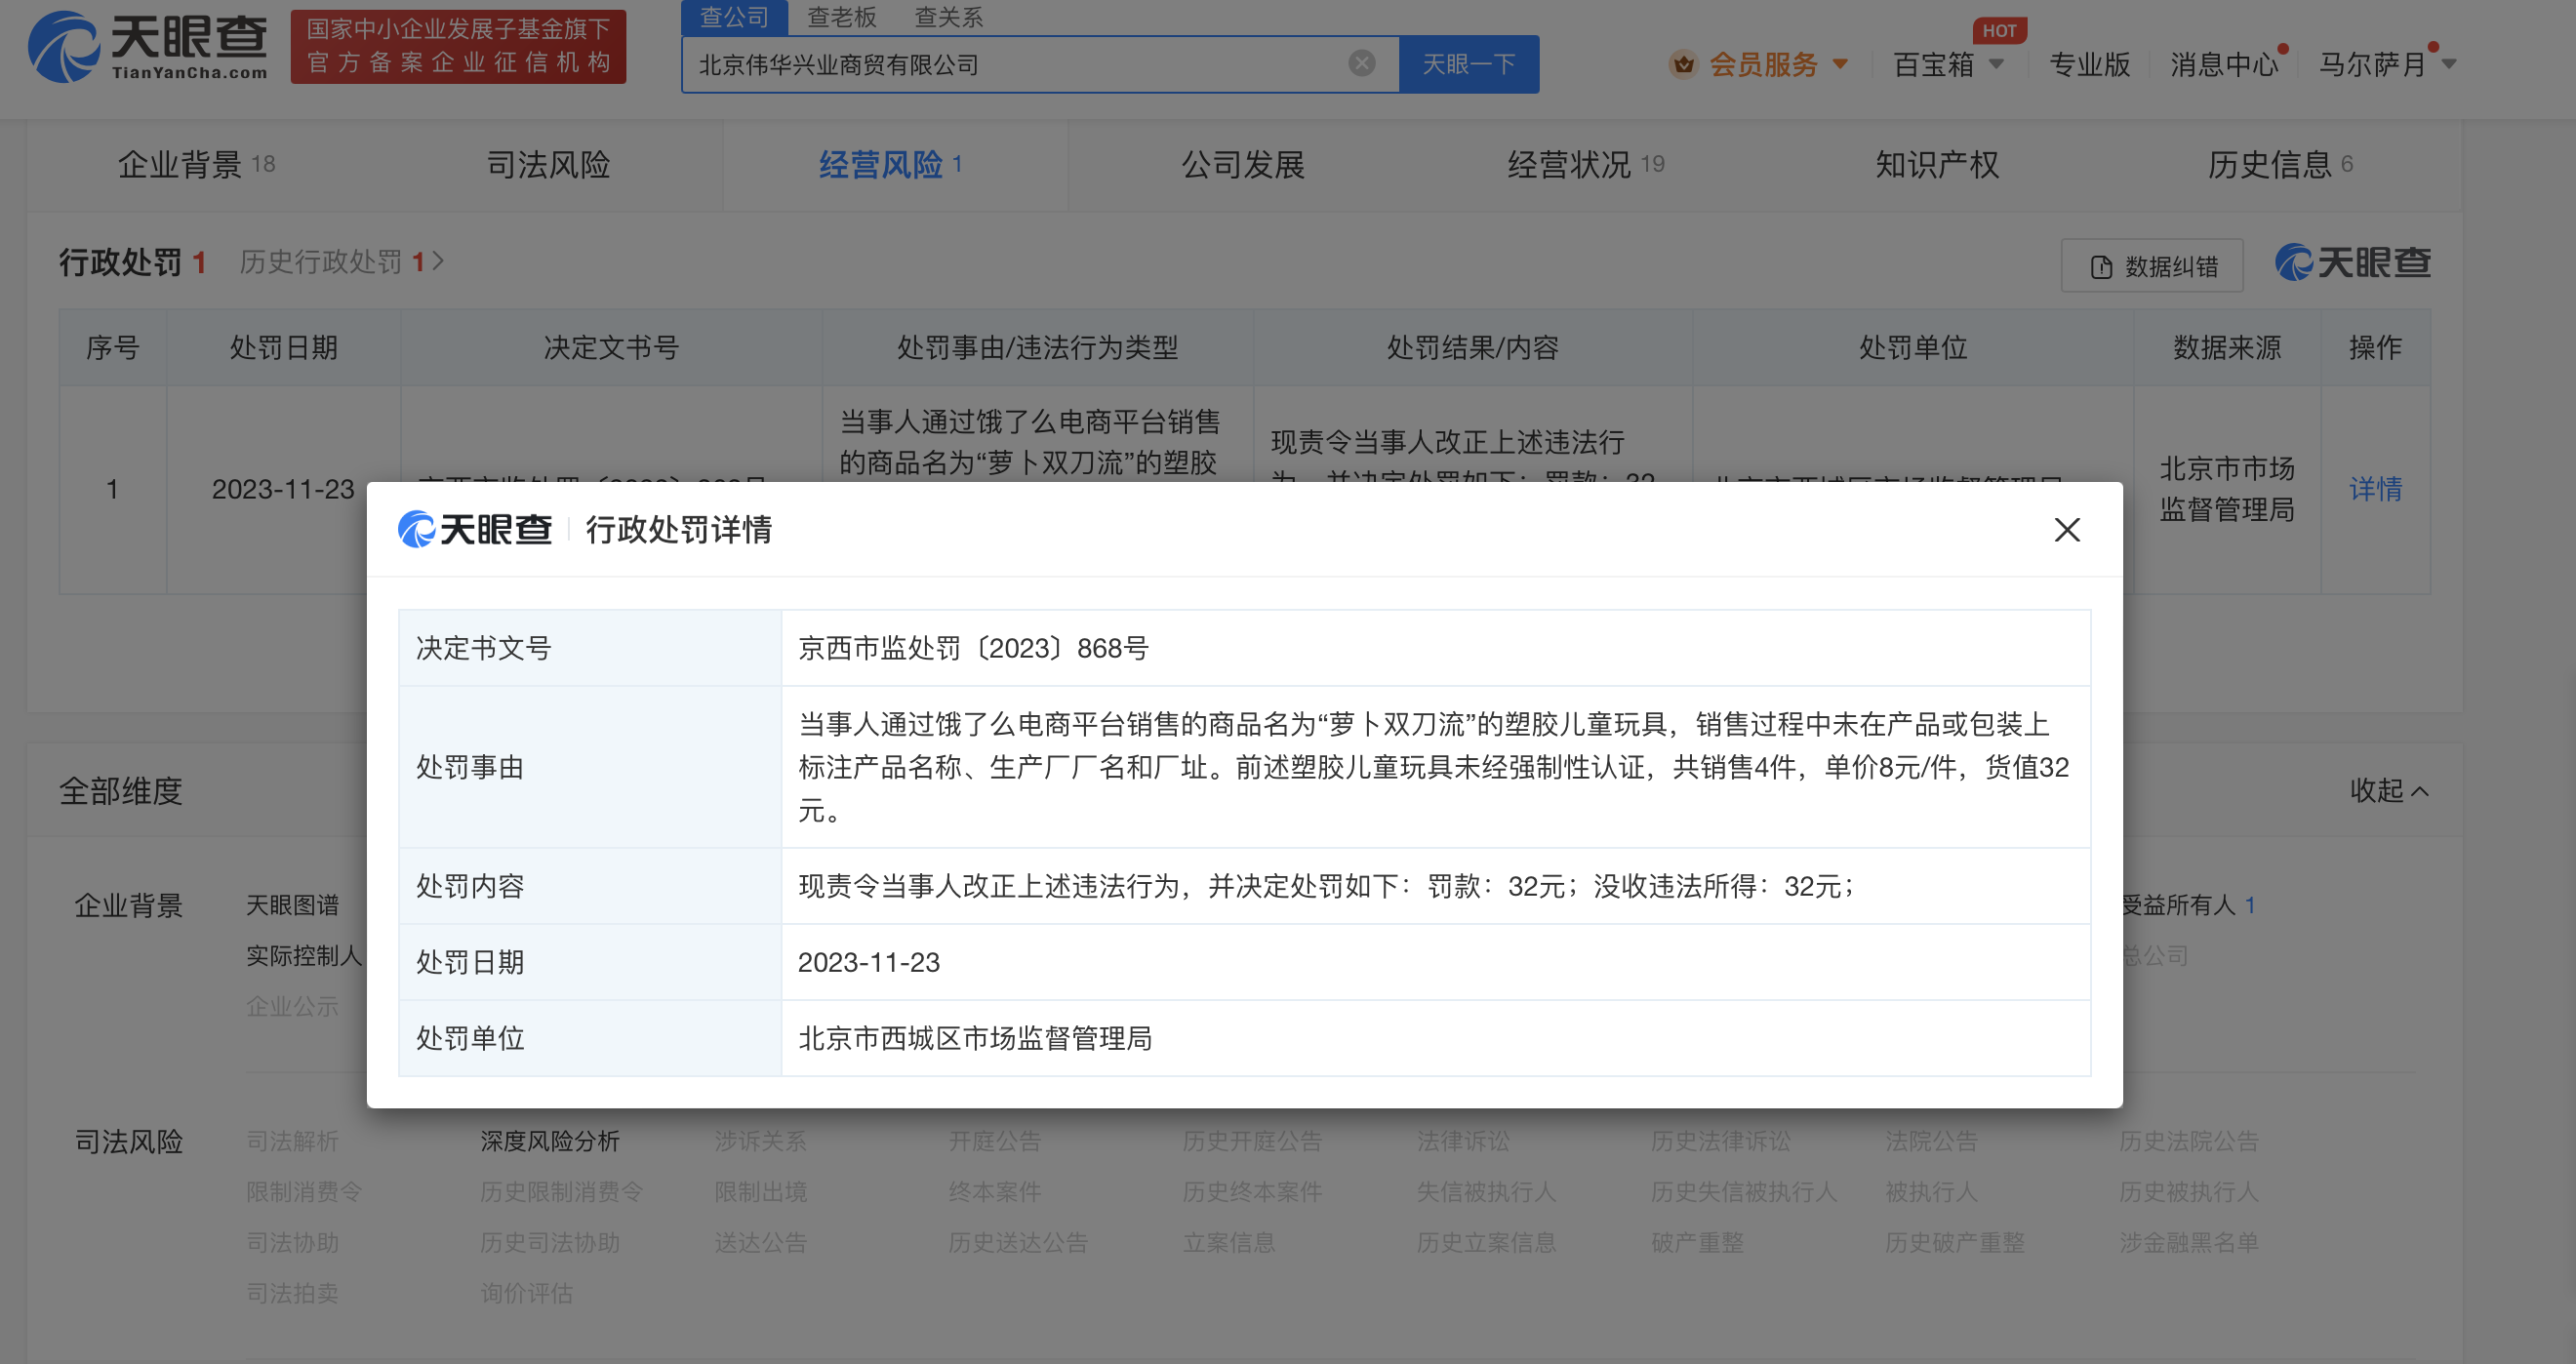Click the 会员服务 crown icon
The width and height of the screenshot is (2576, 1364).
[x=1684, y=65]
